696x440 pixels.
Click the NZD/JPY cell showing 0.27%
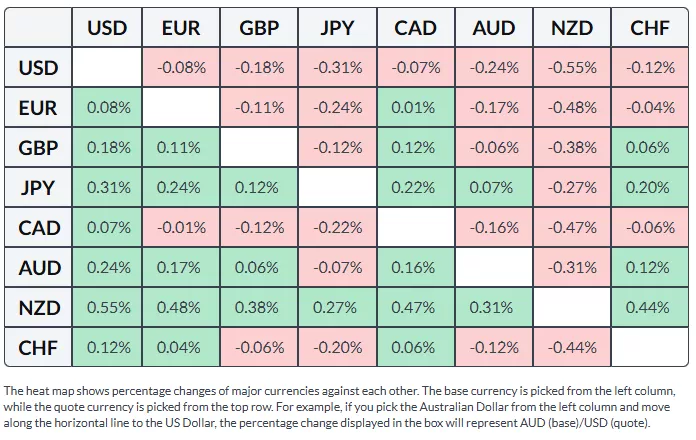337,308
